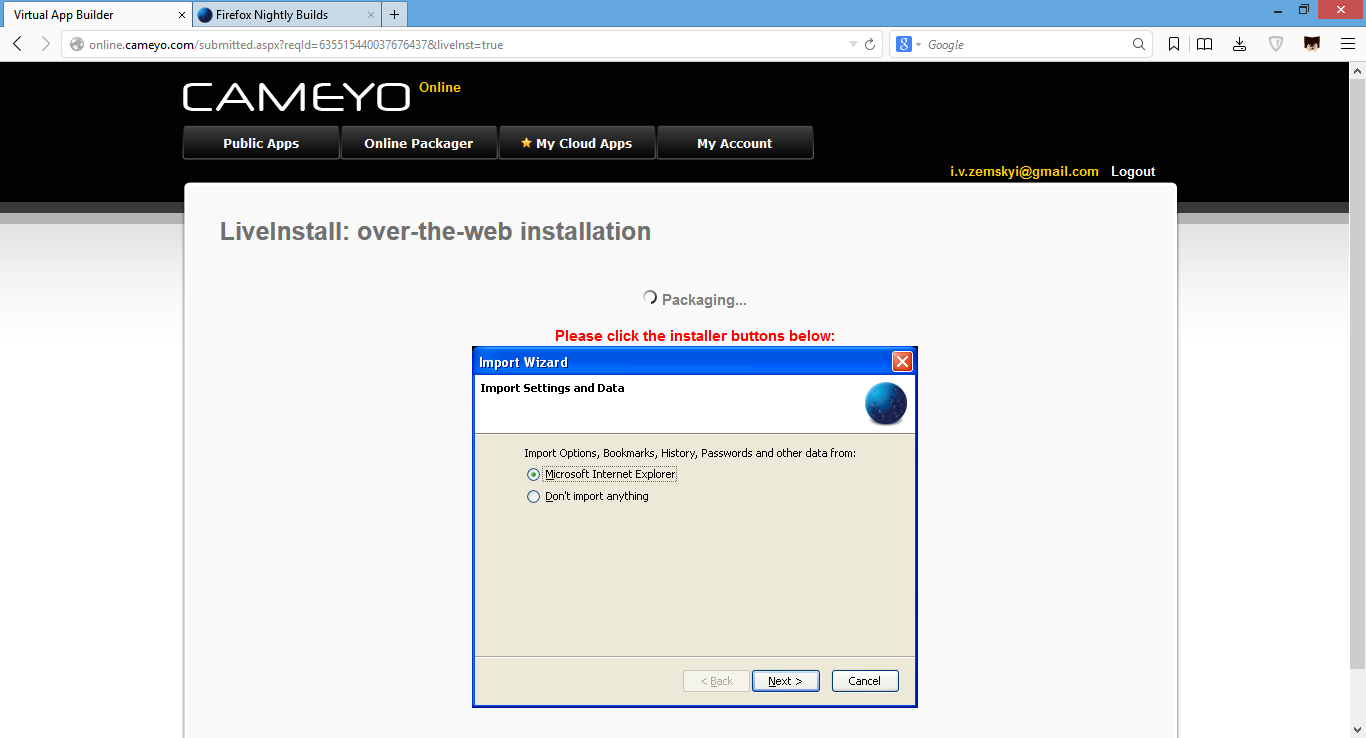
Task: Click the Nightly globe icon in wizard
Action: coord(886,404)
